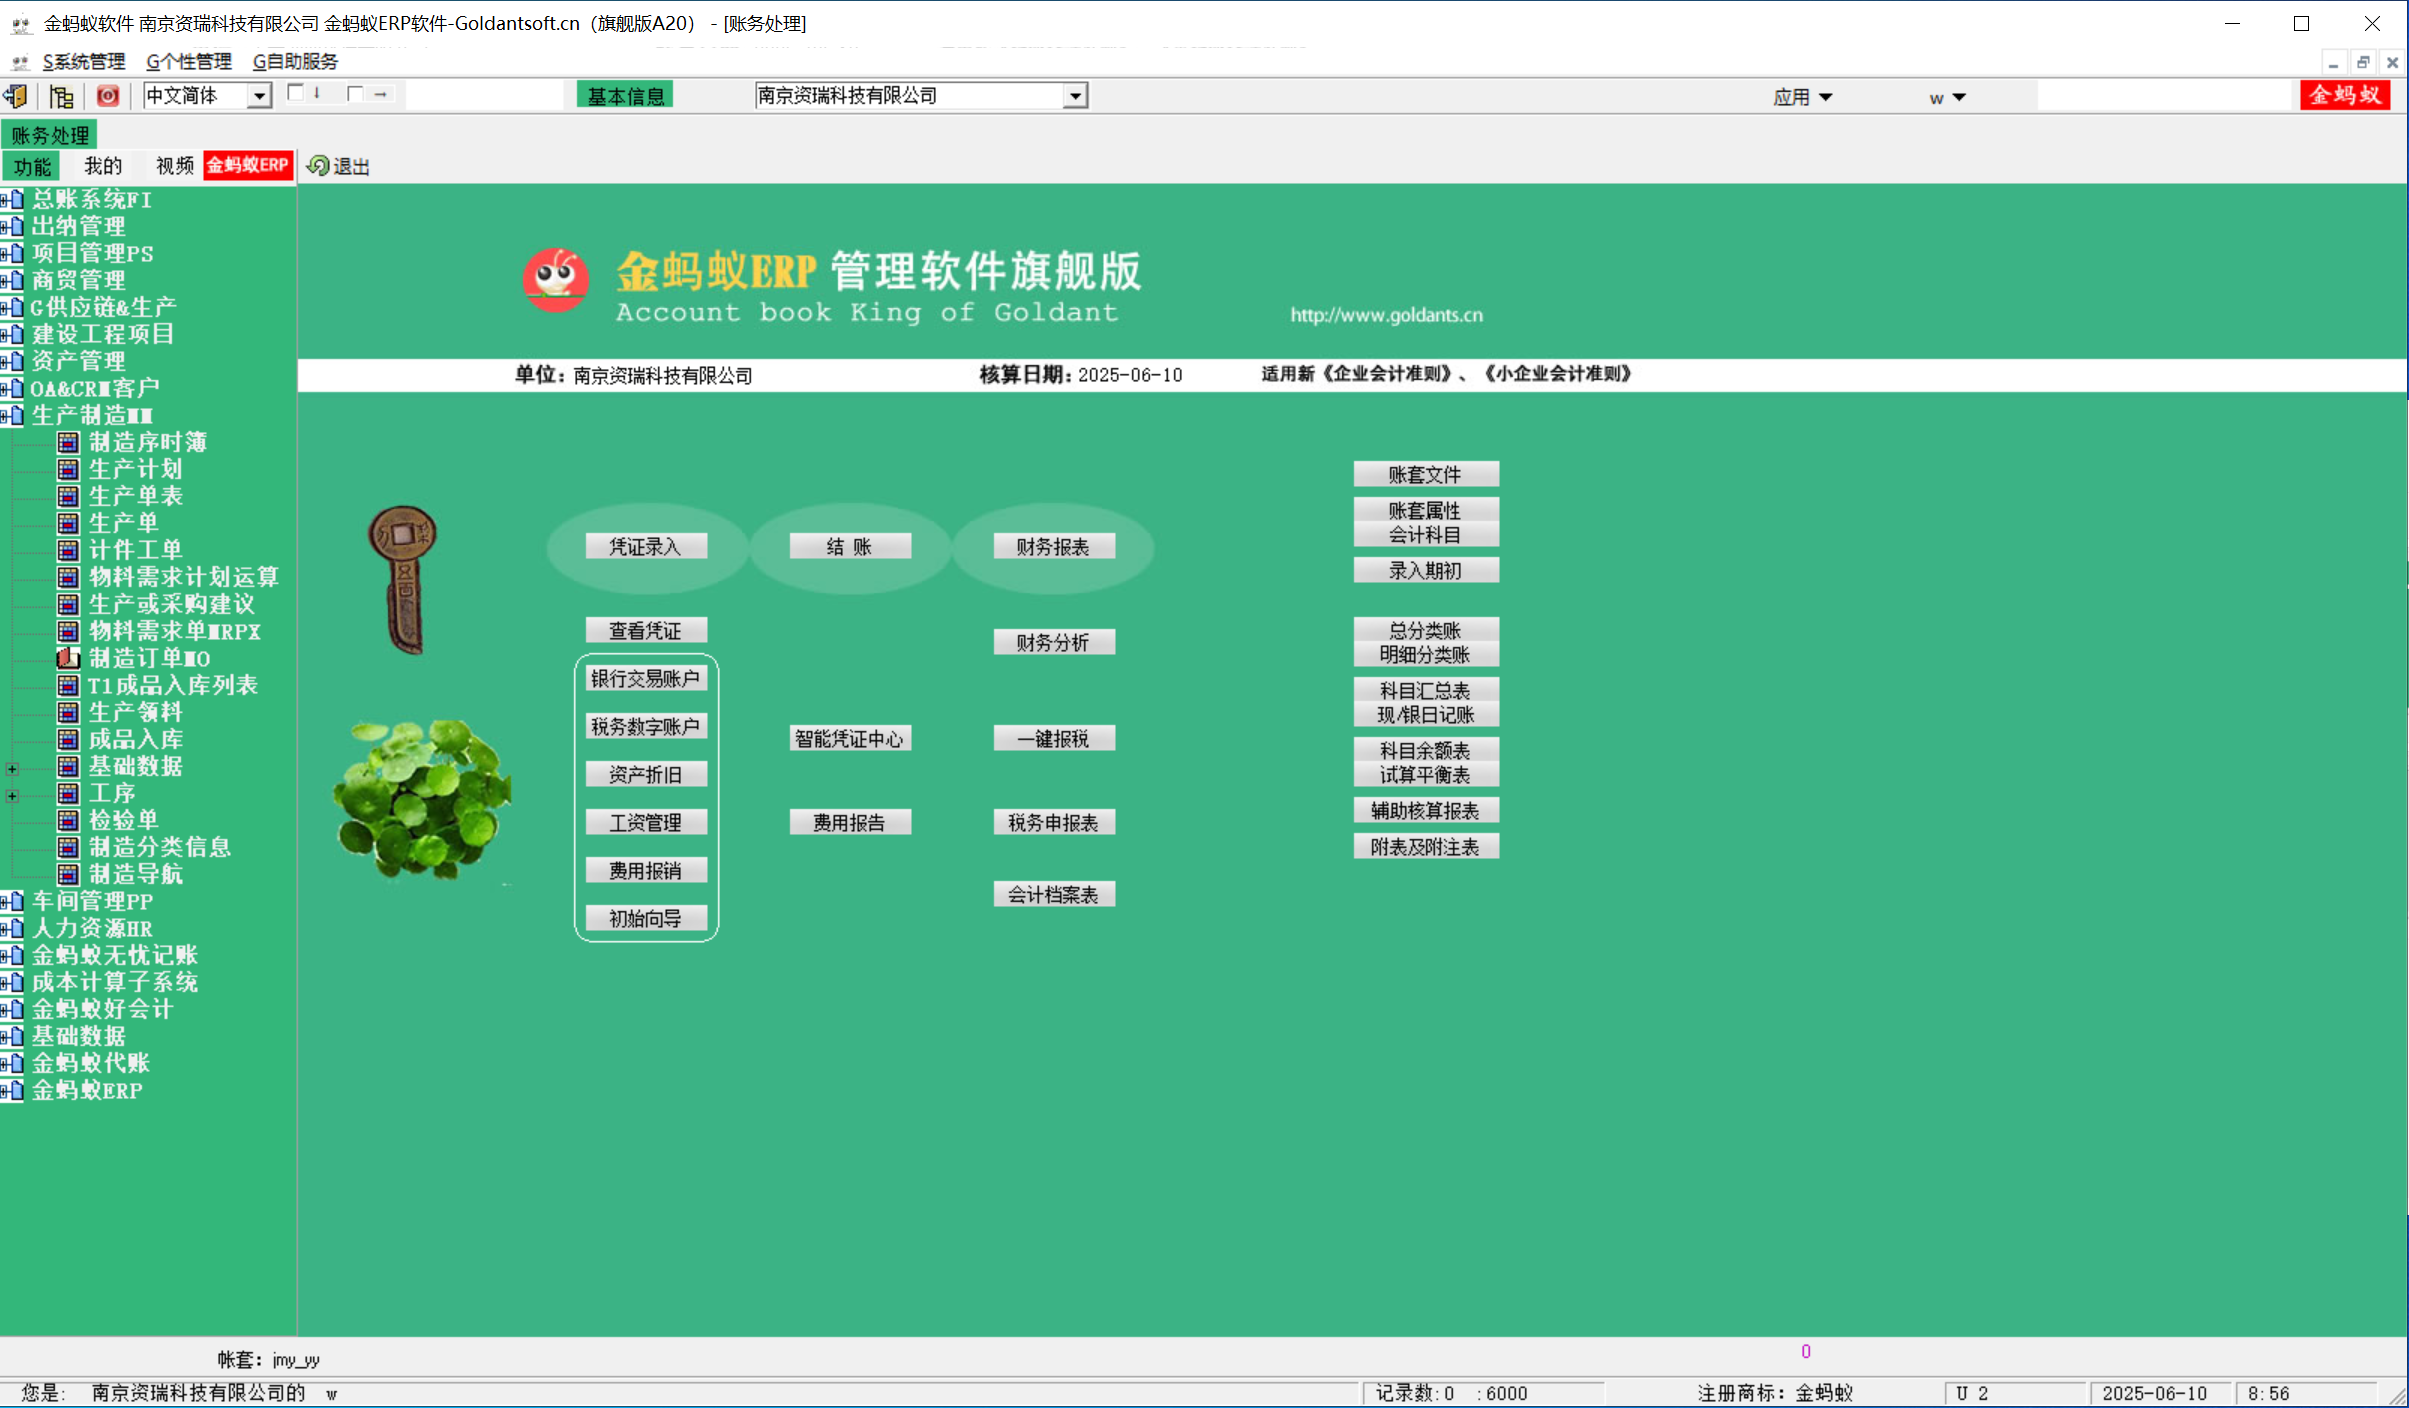Screen dimensions: 2409x1408
Task: Select 金蚂蚁无忧记账 in the tree
Action: 114,955
